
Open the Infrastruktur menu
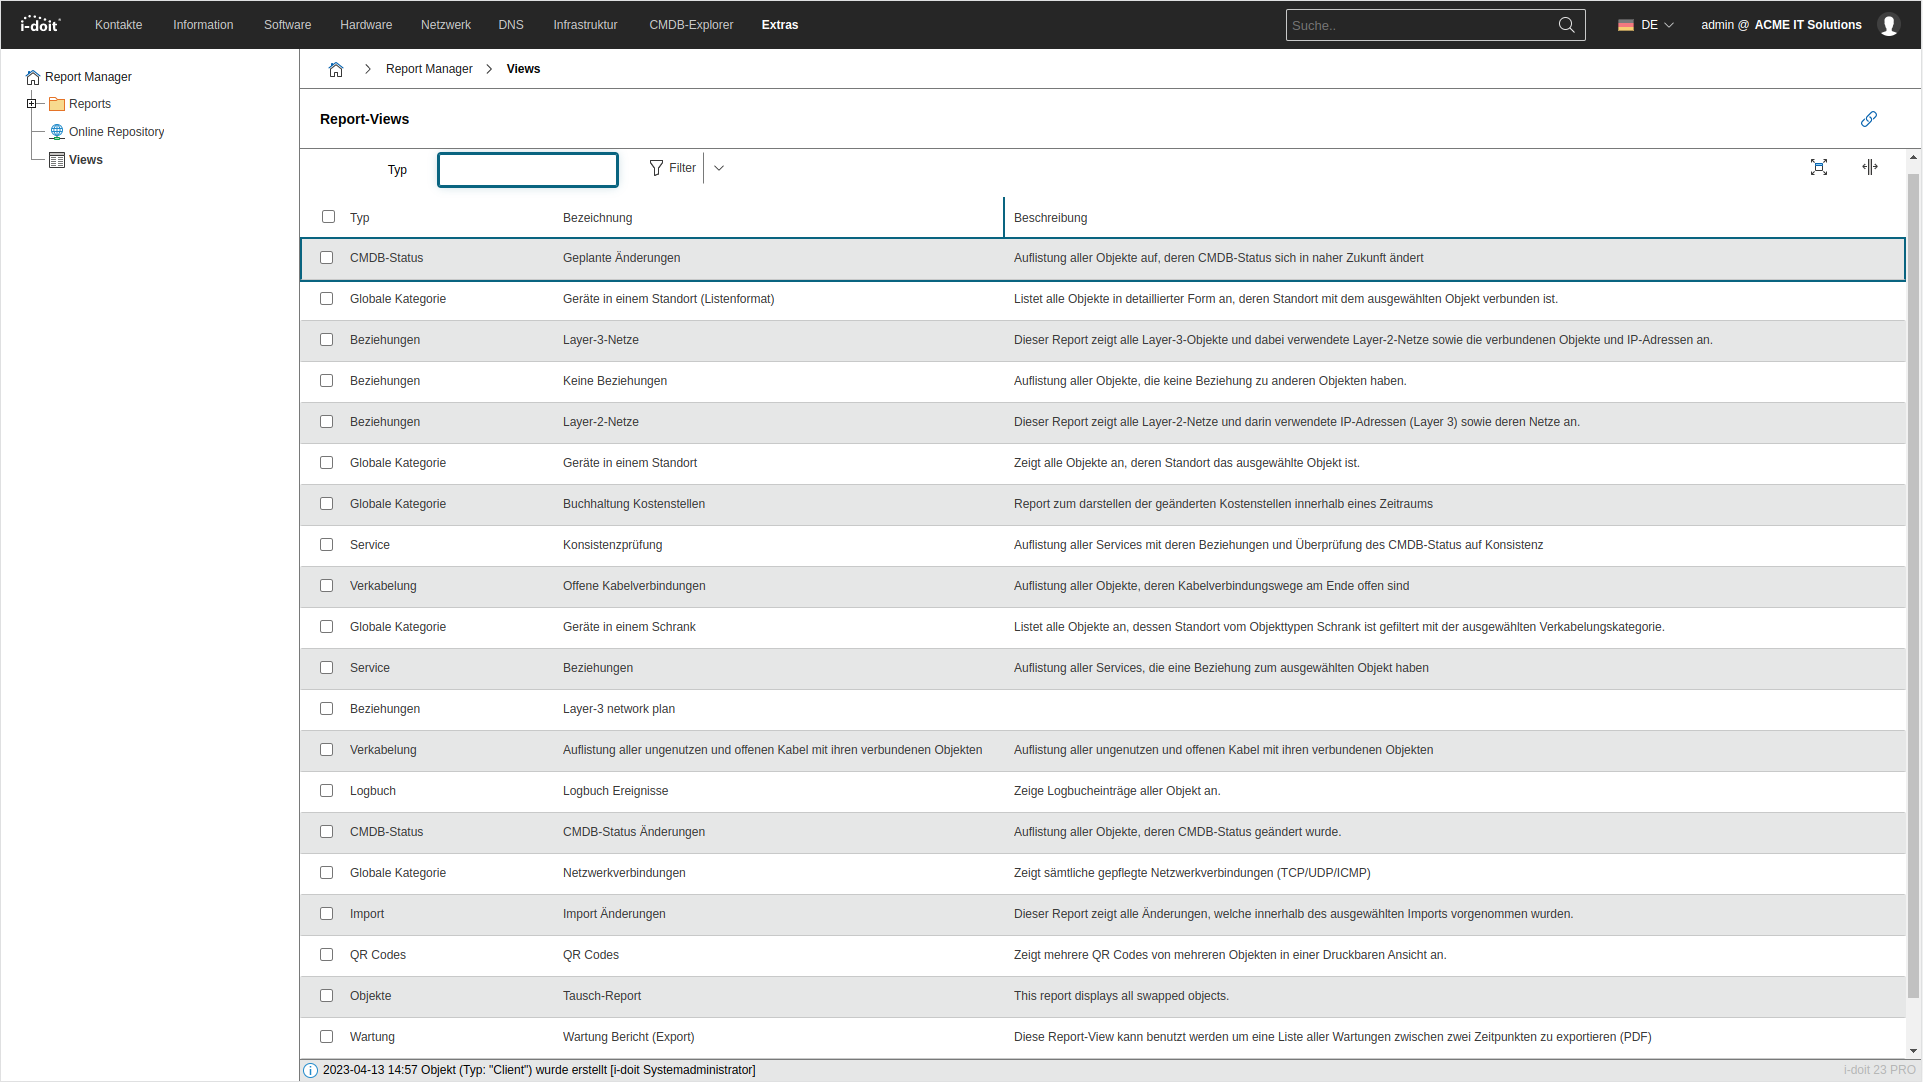click(585, 25)
